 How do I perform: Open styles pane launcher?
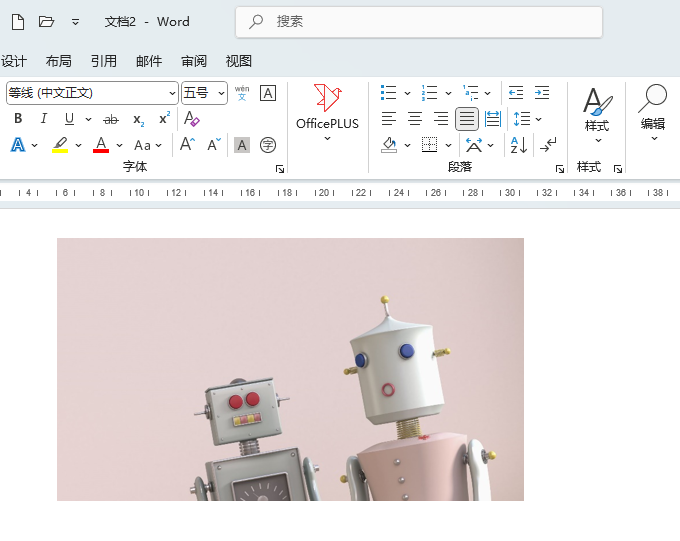click(618, 169)
